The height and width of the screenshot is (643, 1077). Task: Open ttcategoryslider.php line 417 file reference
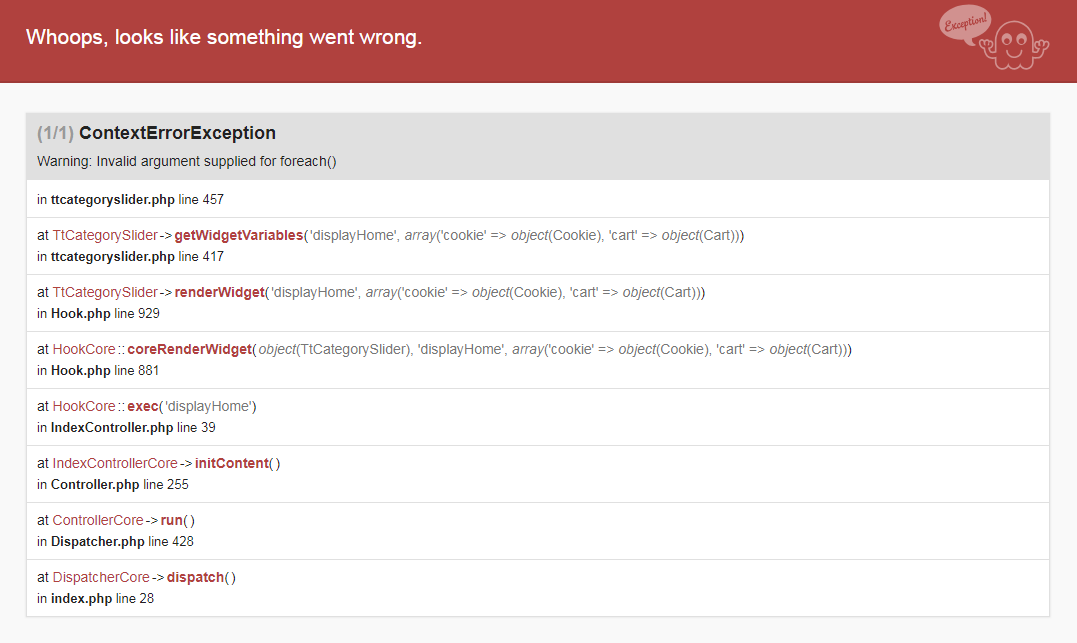pyautogui.click(x=130, y=256)
